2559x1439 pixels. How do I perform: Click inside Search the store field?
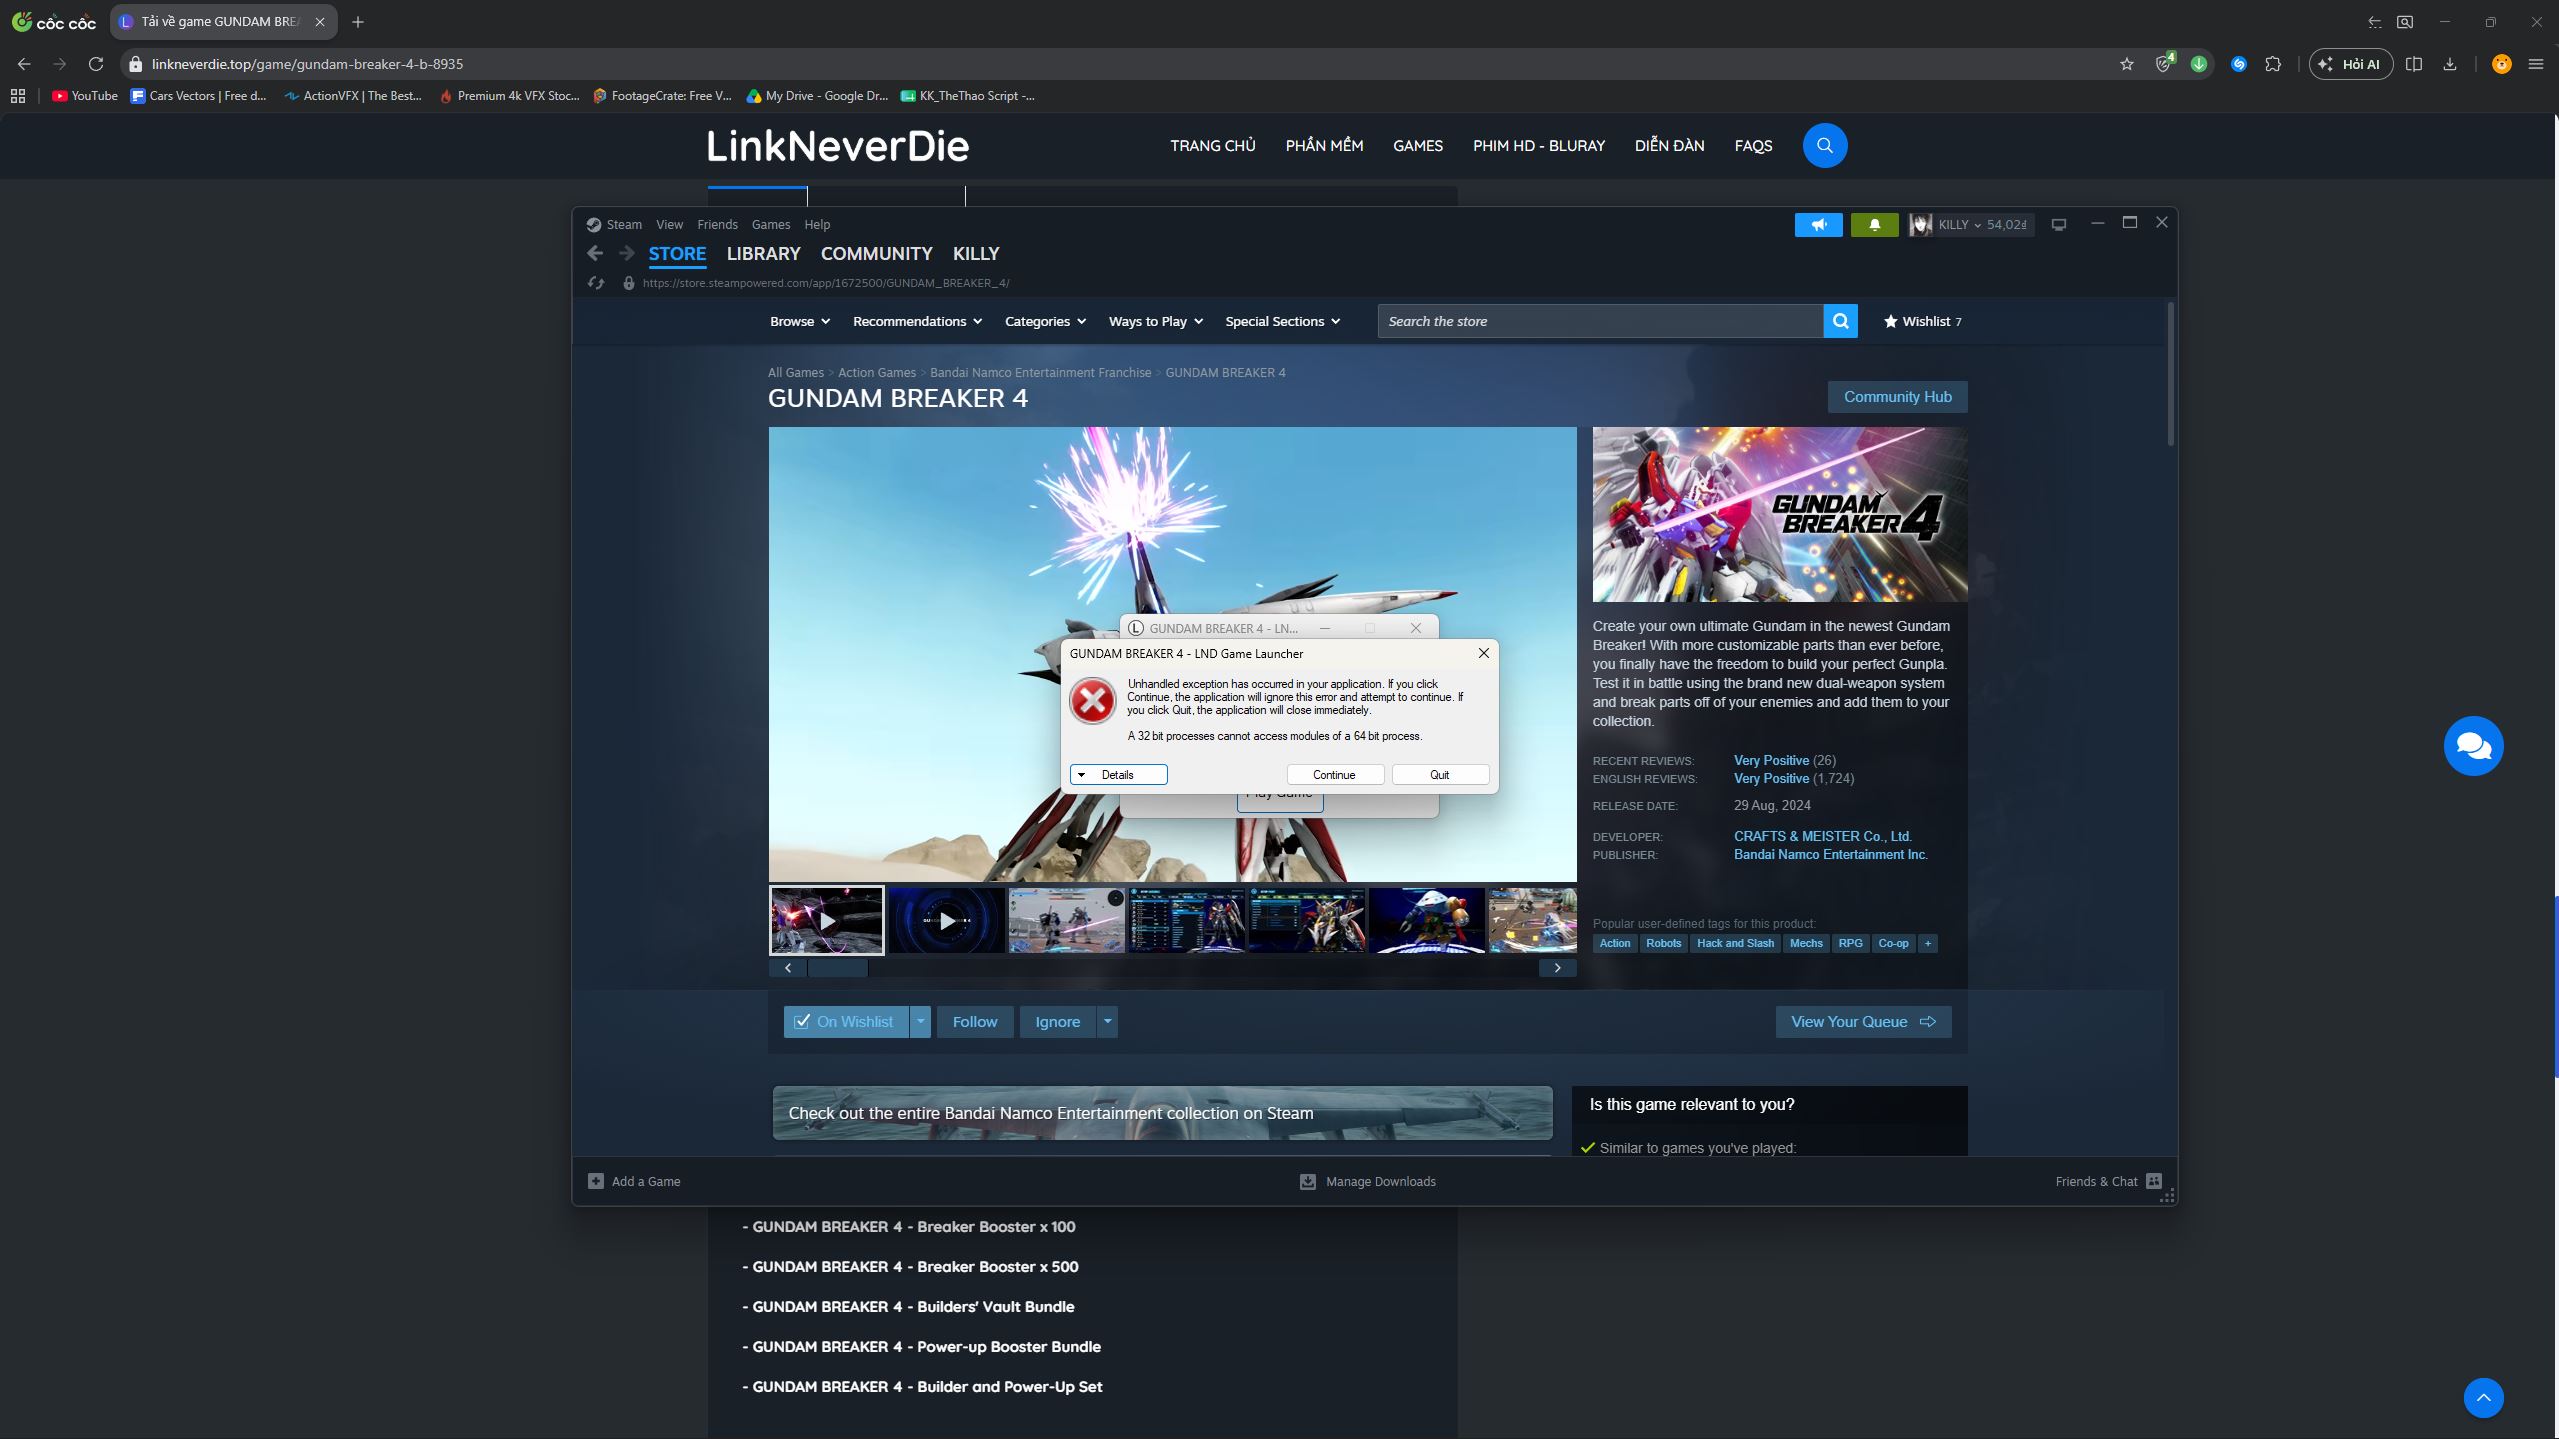click(x=1600, y=321)
